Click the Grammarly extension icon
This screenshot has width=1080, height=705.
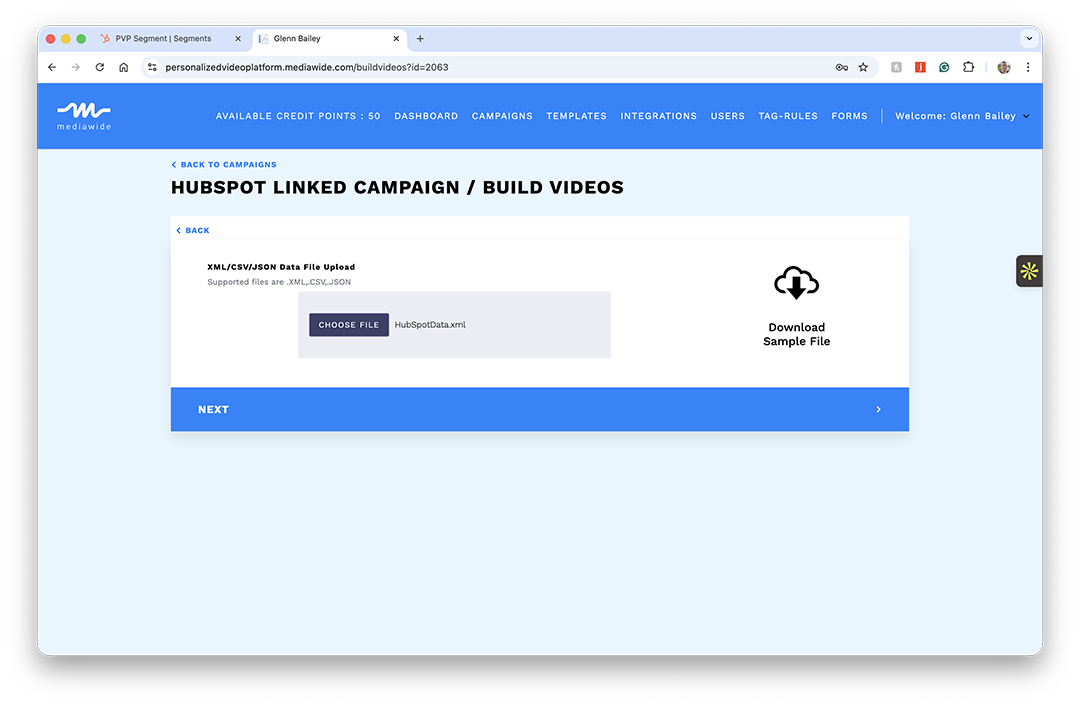944,67
